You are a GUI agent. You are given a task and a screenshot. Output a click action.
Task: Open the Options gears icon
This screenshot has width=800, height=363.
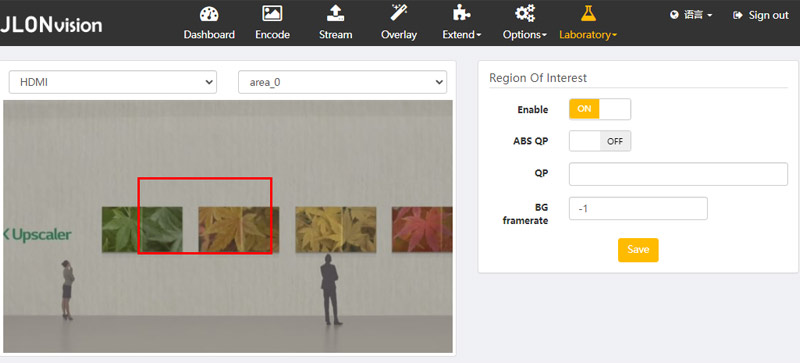[524, 13]
